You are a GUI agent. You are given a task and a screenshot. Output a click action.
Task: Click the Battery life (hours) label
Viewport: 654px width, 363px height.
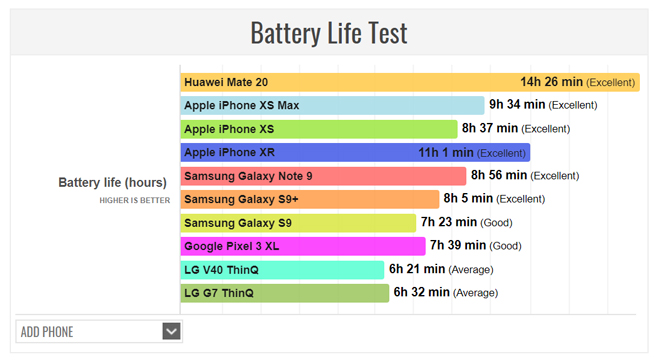[112, 182]
